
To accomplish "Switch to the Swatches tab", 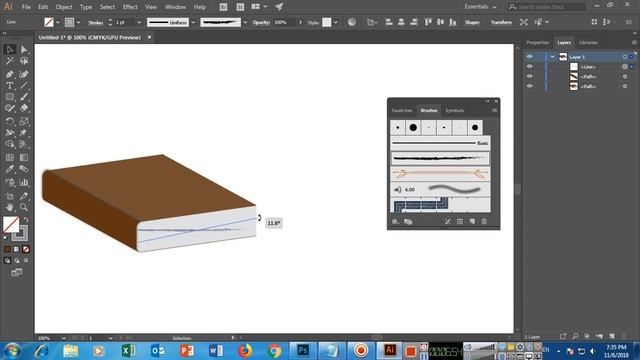I will pyautogui.click(x=402, y=111).
